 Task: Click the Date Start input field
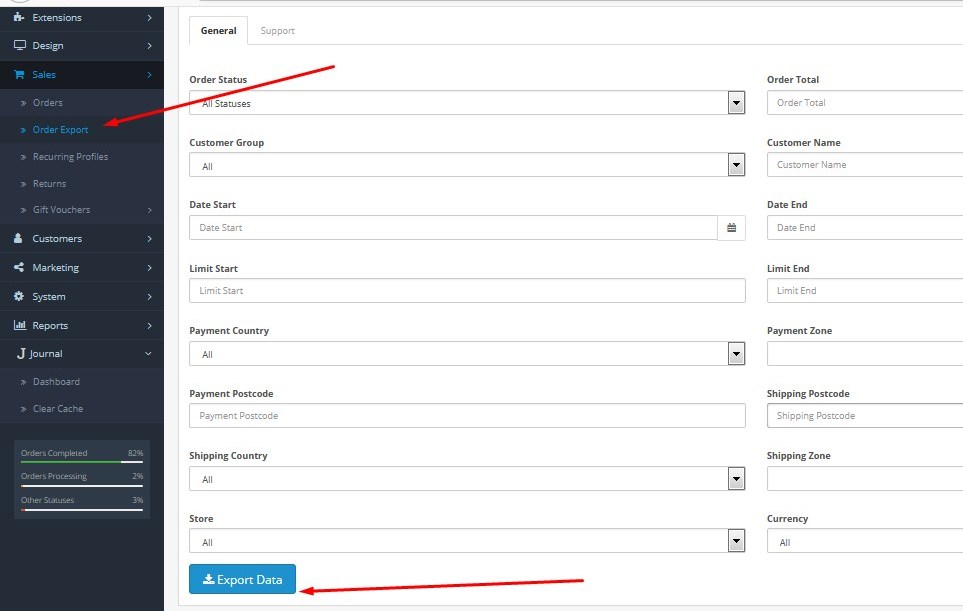click(x=453, y=228)
